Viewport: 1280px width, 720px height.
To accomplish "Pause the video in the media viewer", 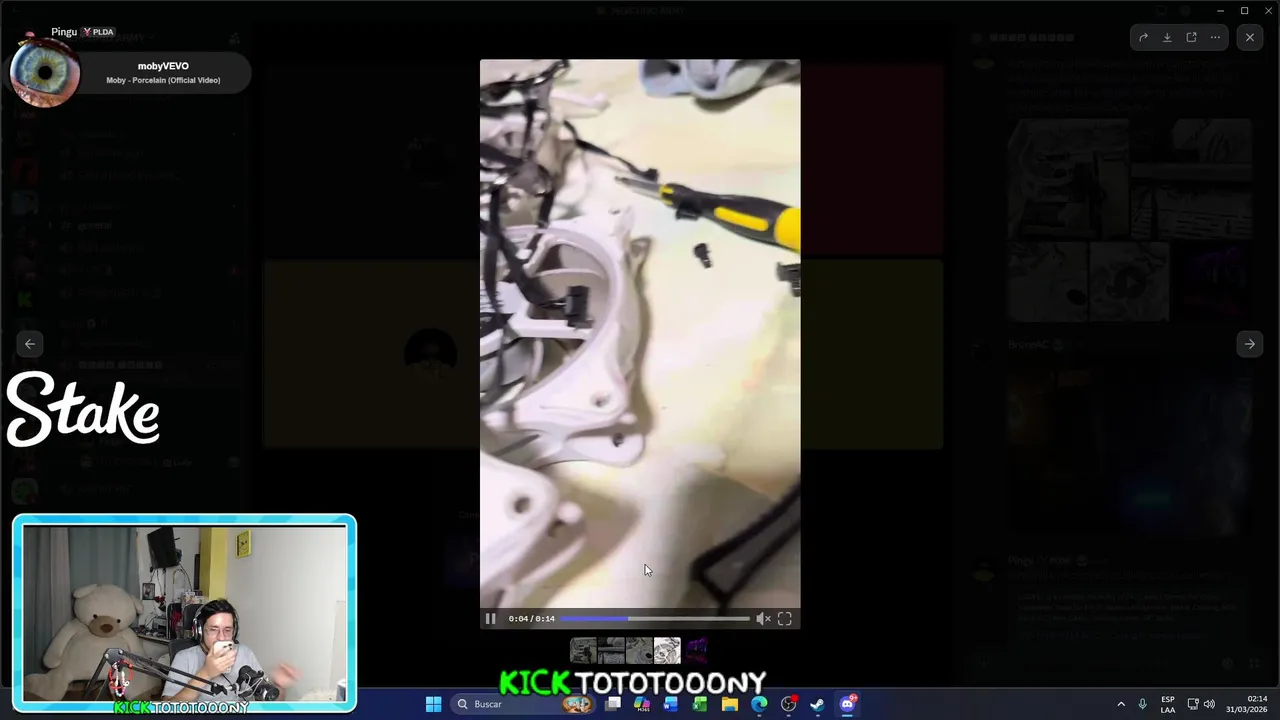I will 490,619.
